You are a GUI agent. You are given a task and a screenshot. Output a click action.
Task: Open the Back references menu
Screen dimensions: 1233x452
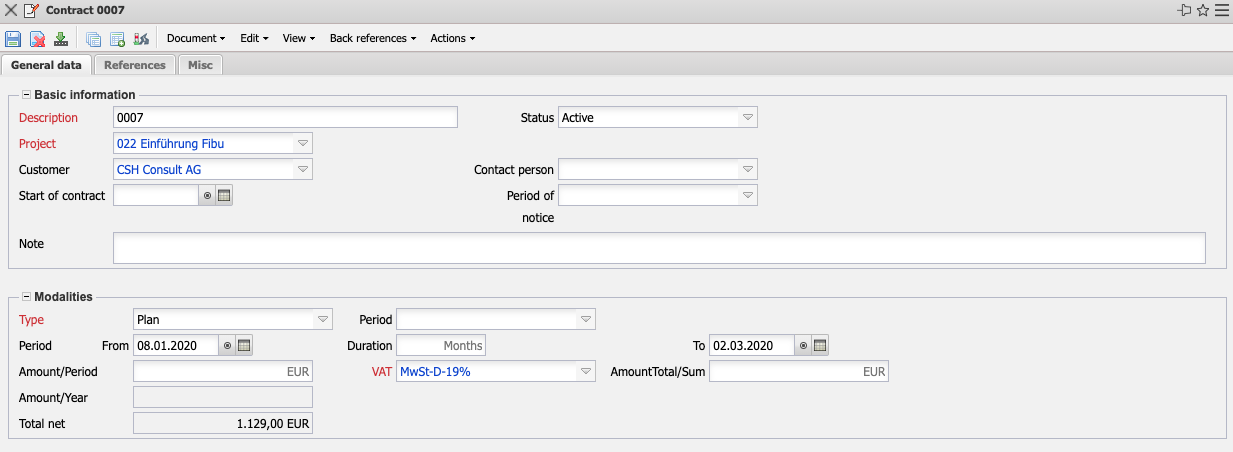coord(373,38)
